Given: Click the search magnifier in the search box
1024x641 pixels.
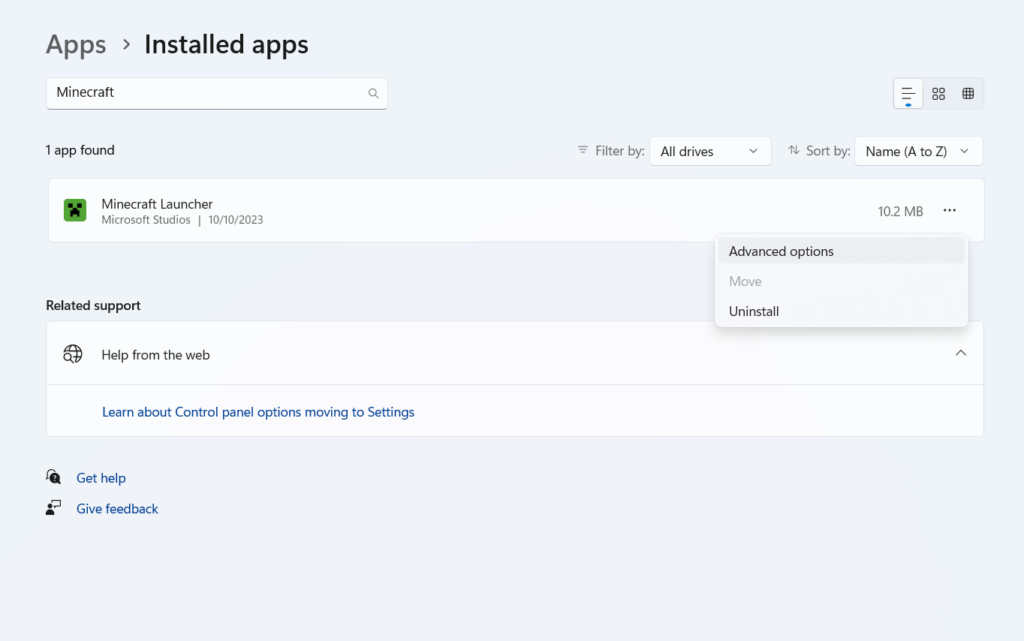Looking at the screenshot, I should [373, 93].
